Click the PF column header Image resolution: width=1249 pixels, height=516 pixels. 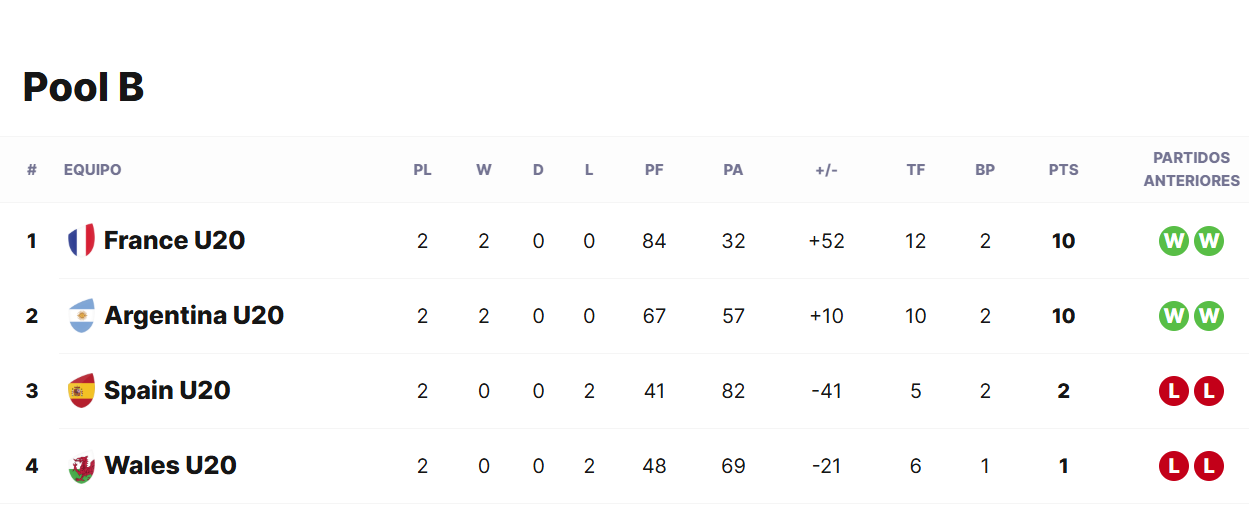(654, 170)
